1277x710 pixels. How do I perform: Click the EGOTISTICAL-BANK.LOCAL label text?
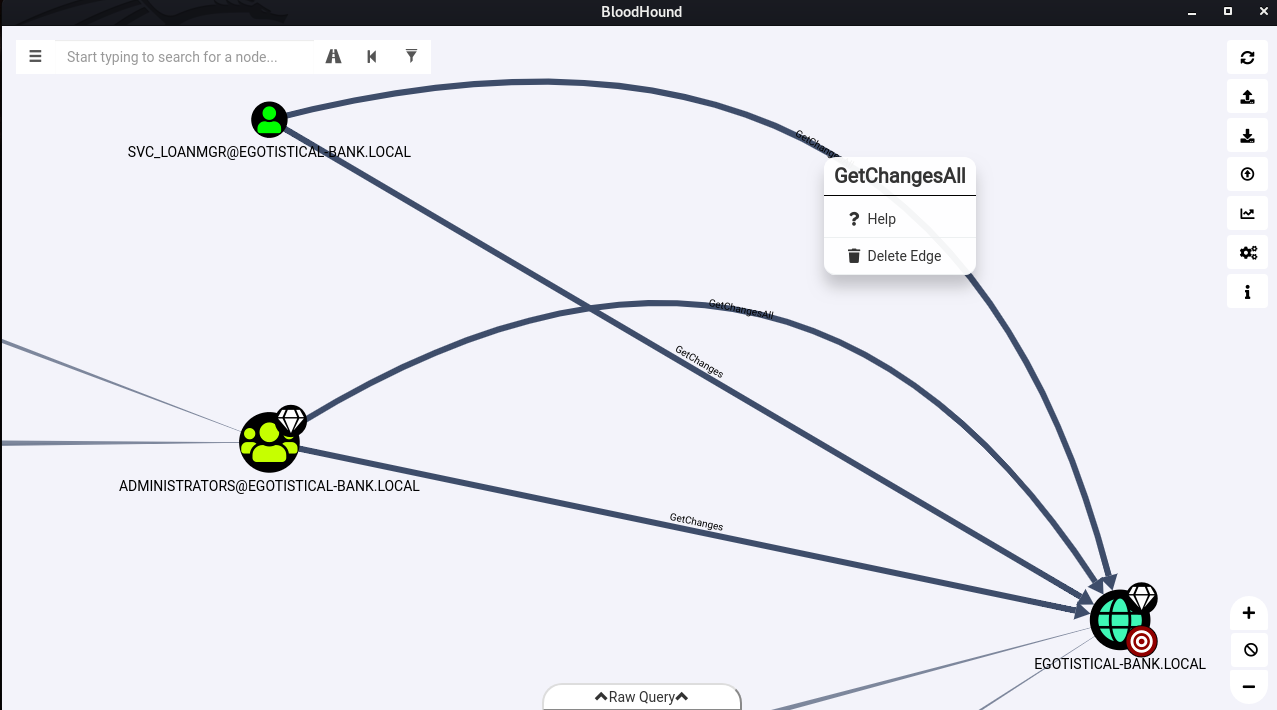pos(1120,664)
